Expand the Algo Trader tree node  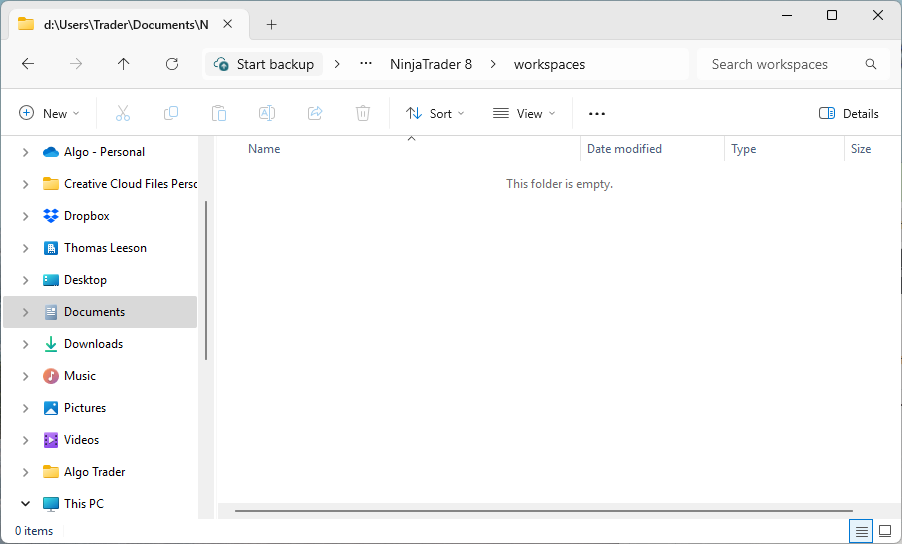coord(25,472)
